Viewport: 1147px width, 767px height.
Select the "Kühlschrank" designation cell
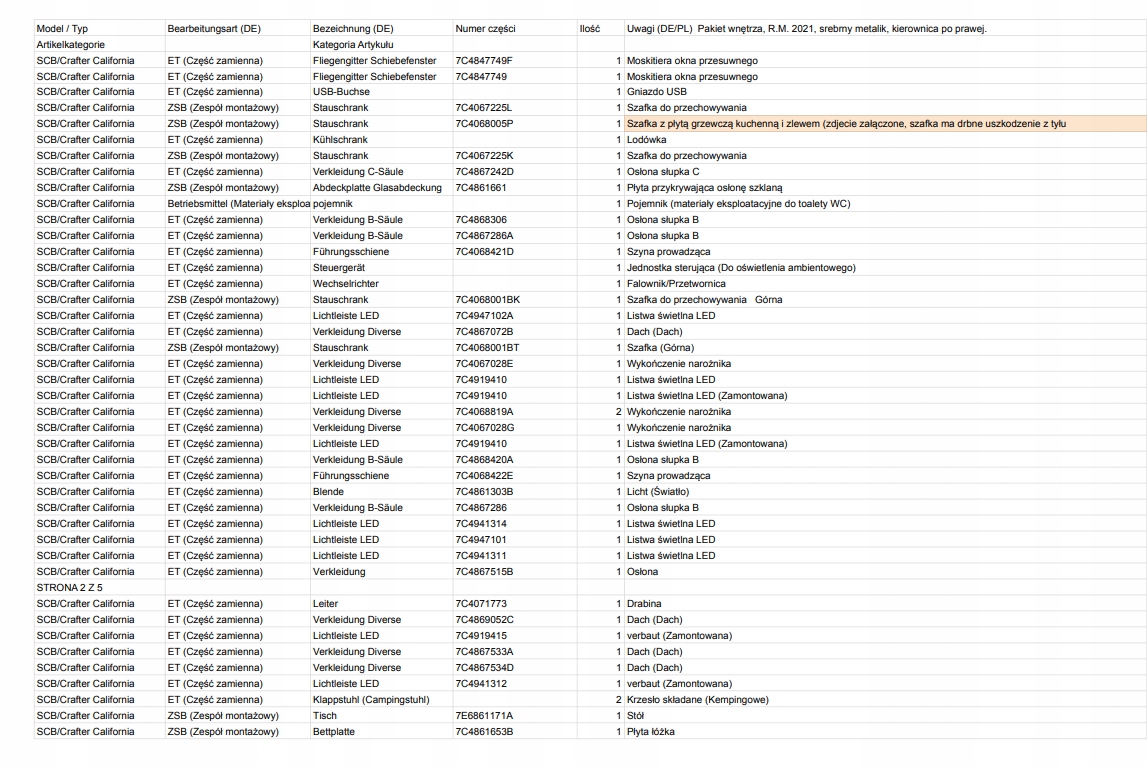pos(342,140)
